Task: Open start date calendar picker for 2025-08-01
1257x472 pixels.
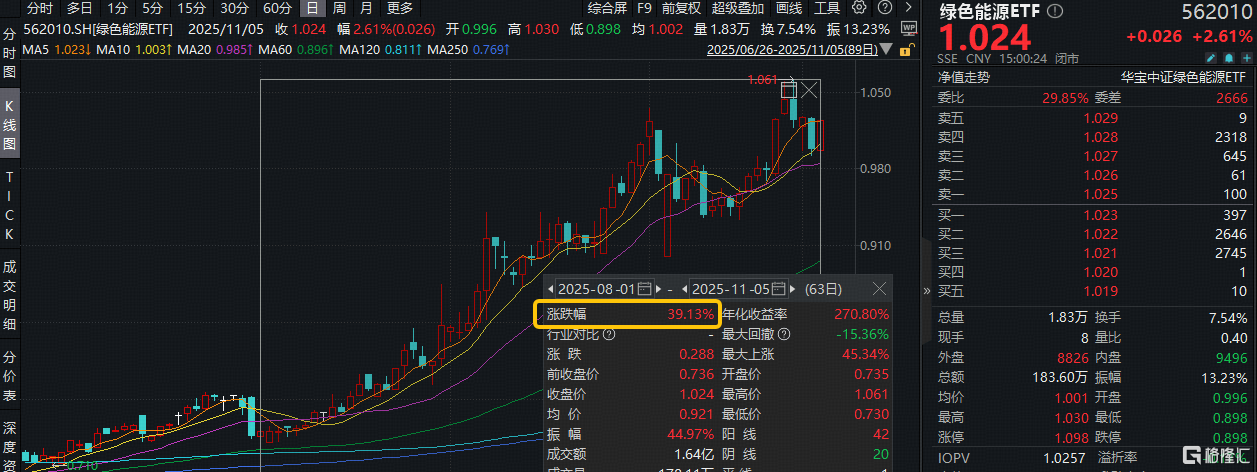Action: tap(644, 289)
